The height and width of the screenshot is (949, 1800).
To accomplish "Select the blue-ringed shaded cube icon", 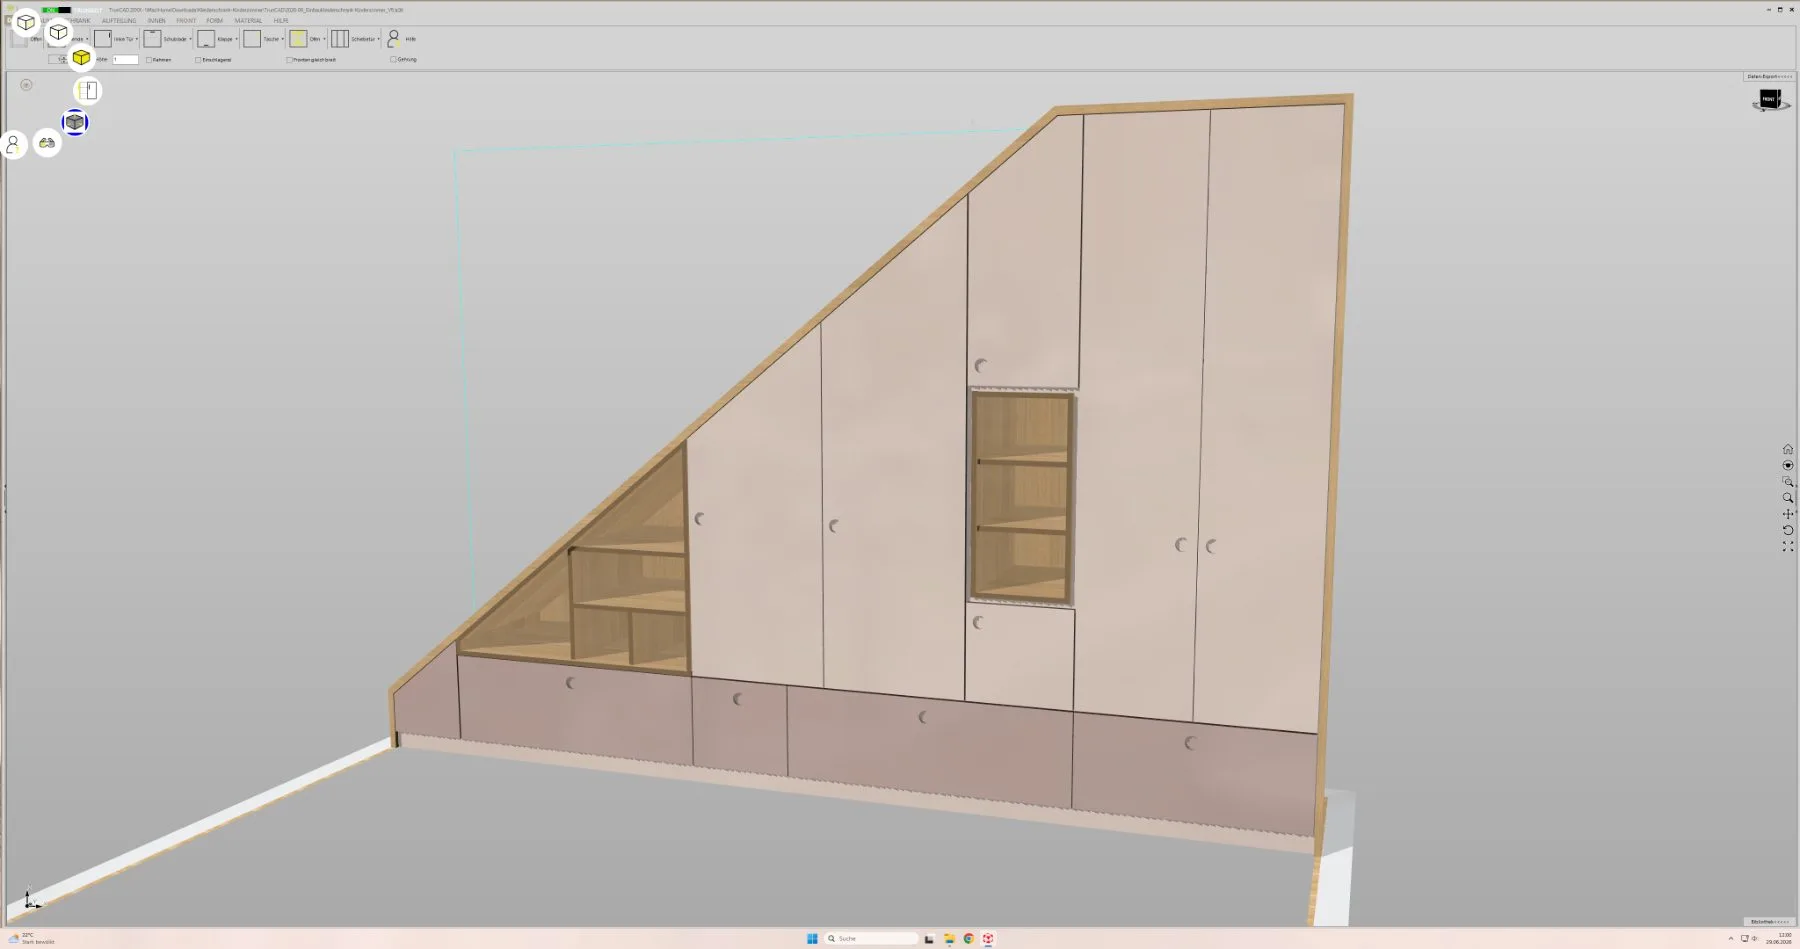I will pos(75,122).
